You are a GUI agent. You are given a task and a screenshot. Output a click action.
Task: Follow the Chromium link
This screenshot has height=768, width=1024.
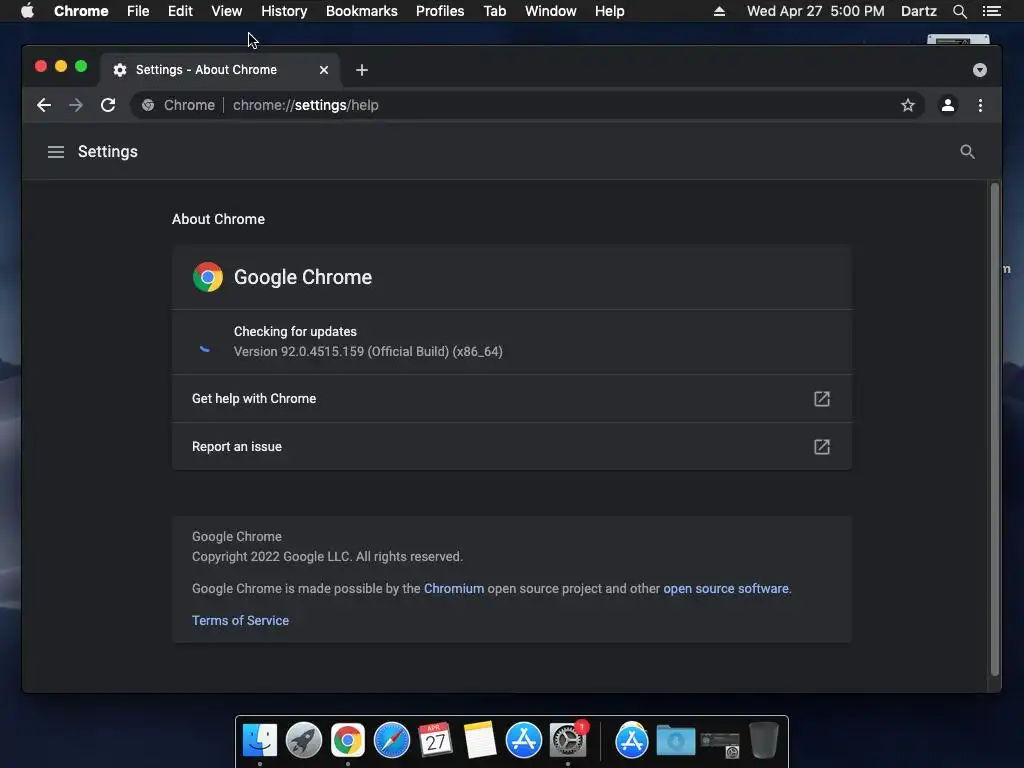[x=454, y=588]
